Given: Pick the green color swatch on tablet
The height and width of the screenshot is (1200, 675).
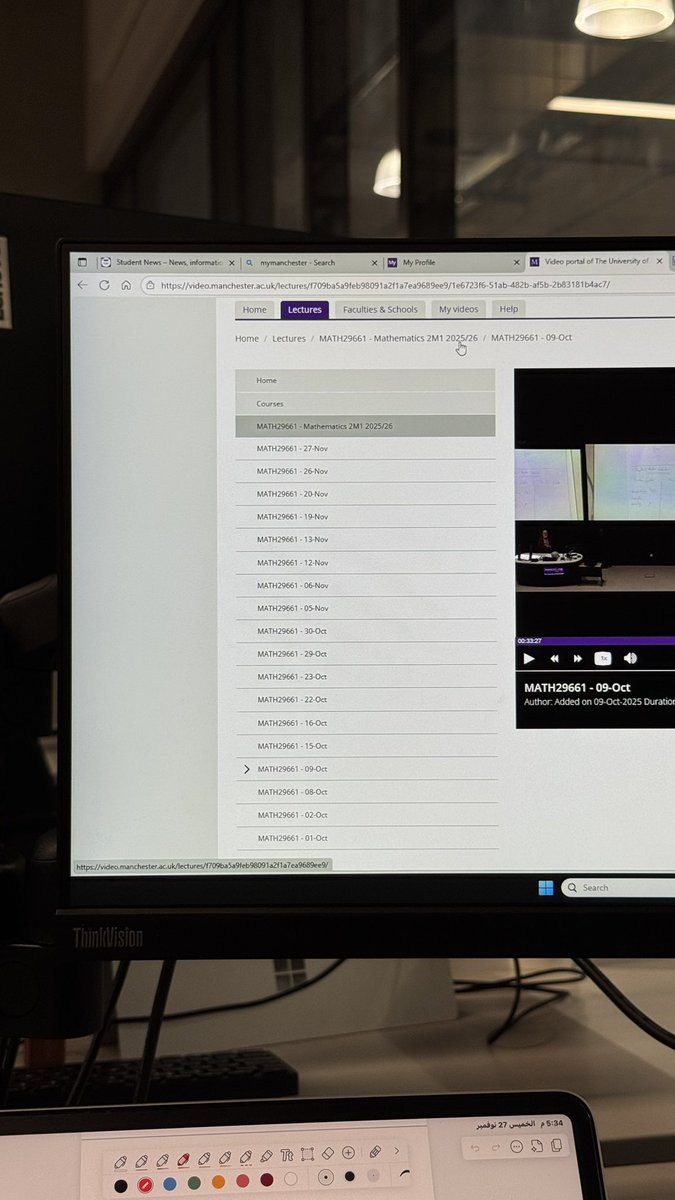Looking at the screenshot, I should 194,1184.
